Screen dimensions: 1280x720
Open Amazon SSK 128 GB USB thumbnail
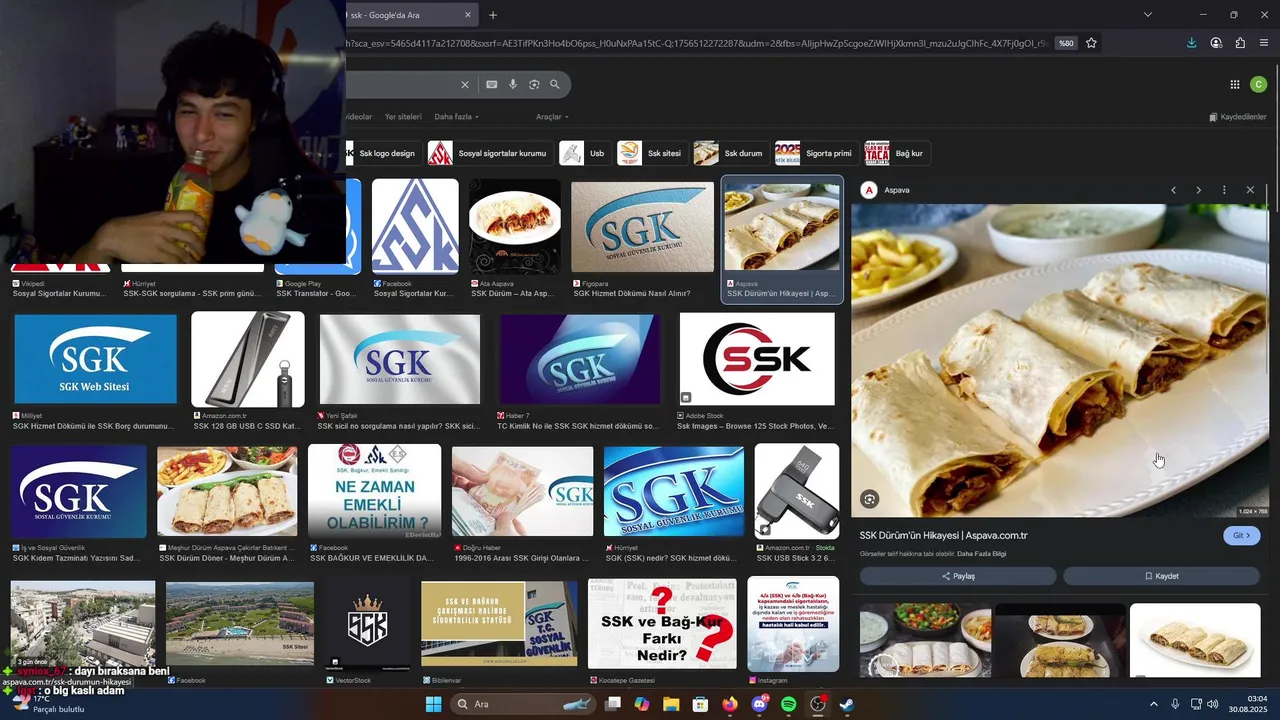pos(248,359)
